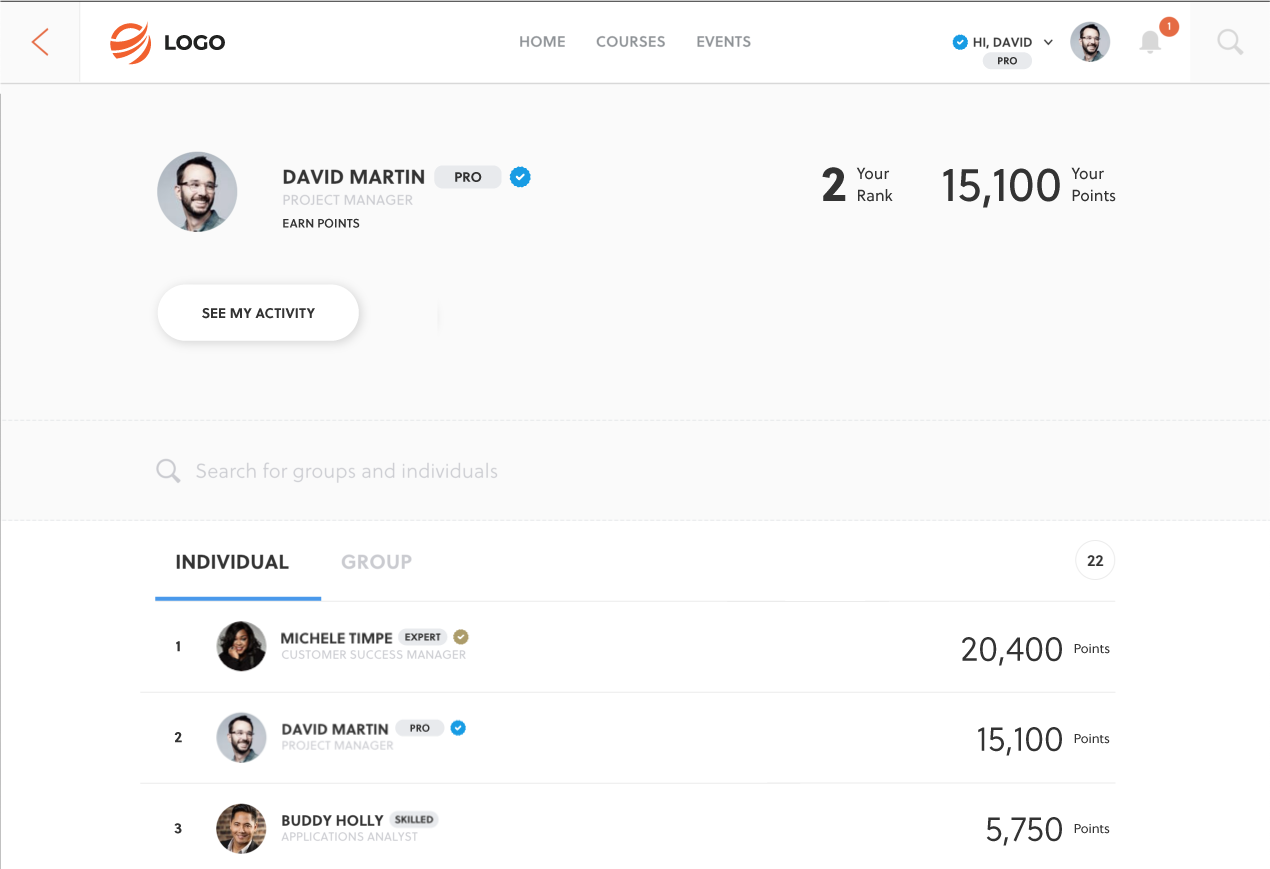Click the orange back arrow icon
Screen dimensions: 1270x869
click(x=40, y=42)
